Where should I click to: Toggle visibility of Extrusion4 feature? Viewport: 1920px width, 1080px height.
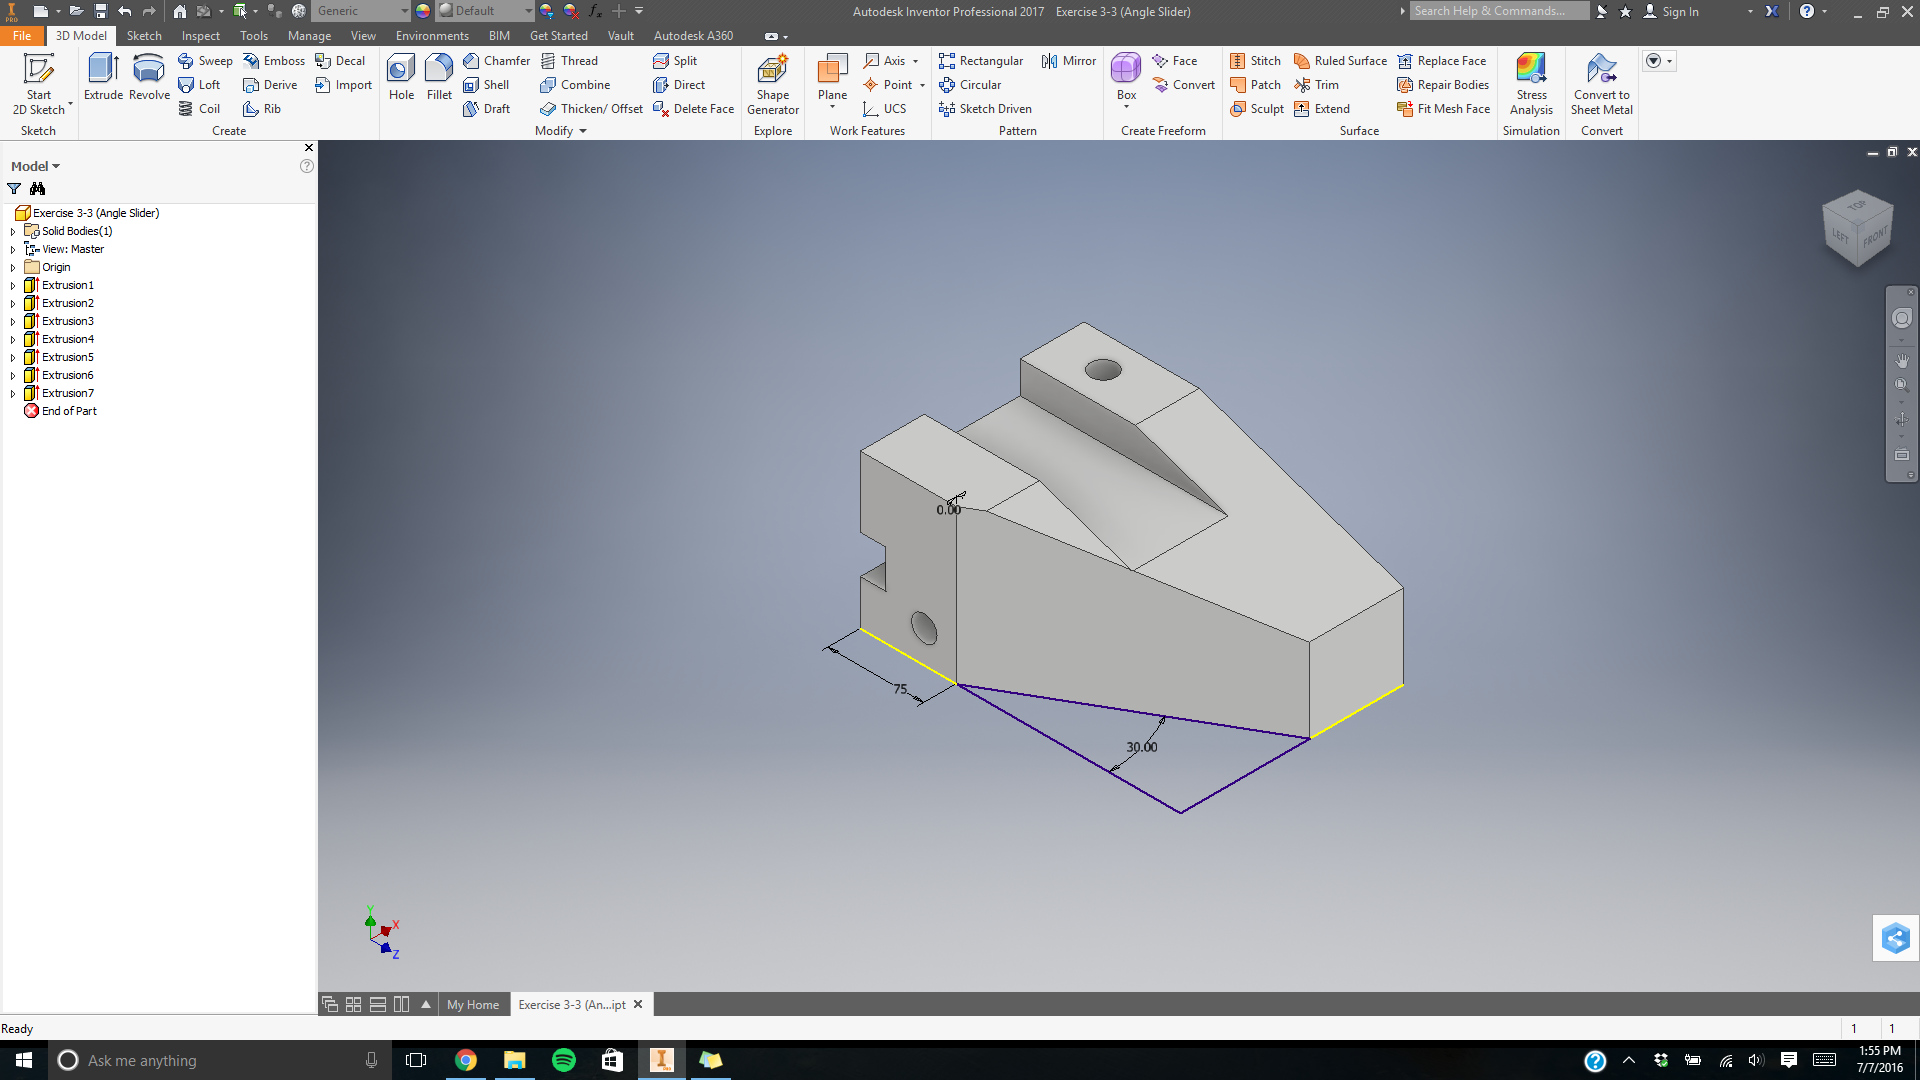tap(67, 339)
